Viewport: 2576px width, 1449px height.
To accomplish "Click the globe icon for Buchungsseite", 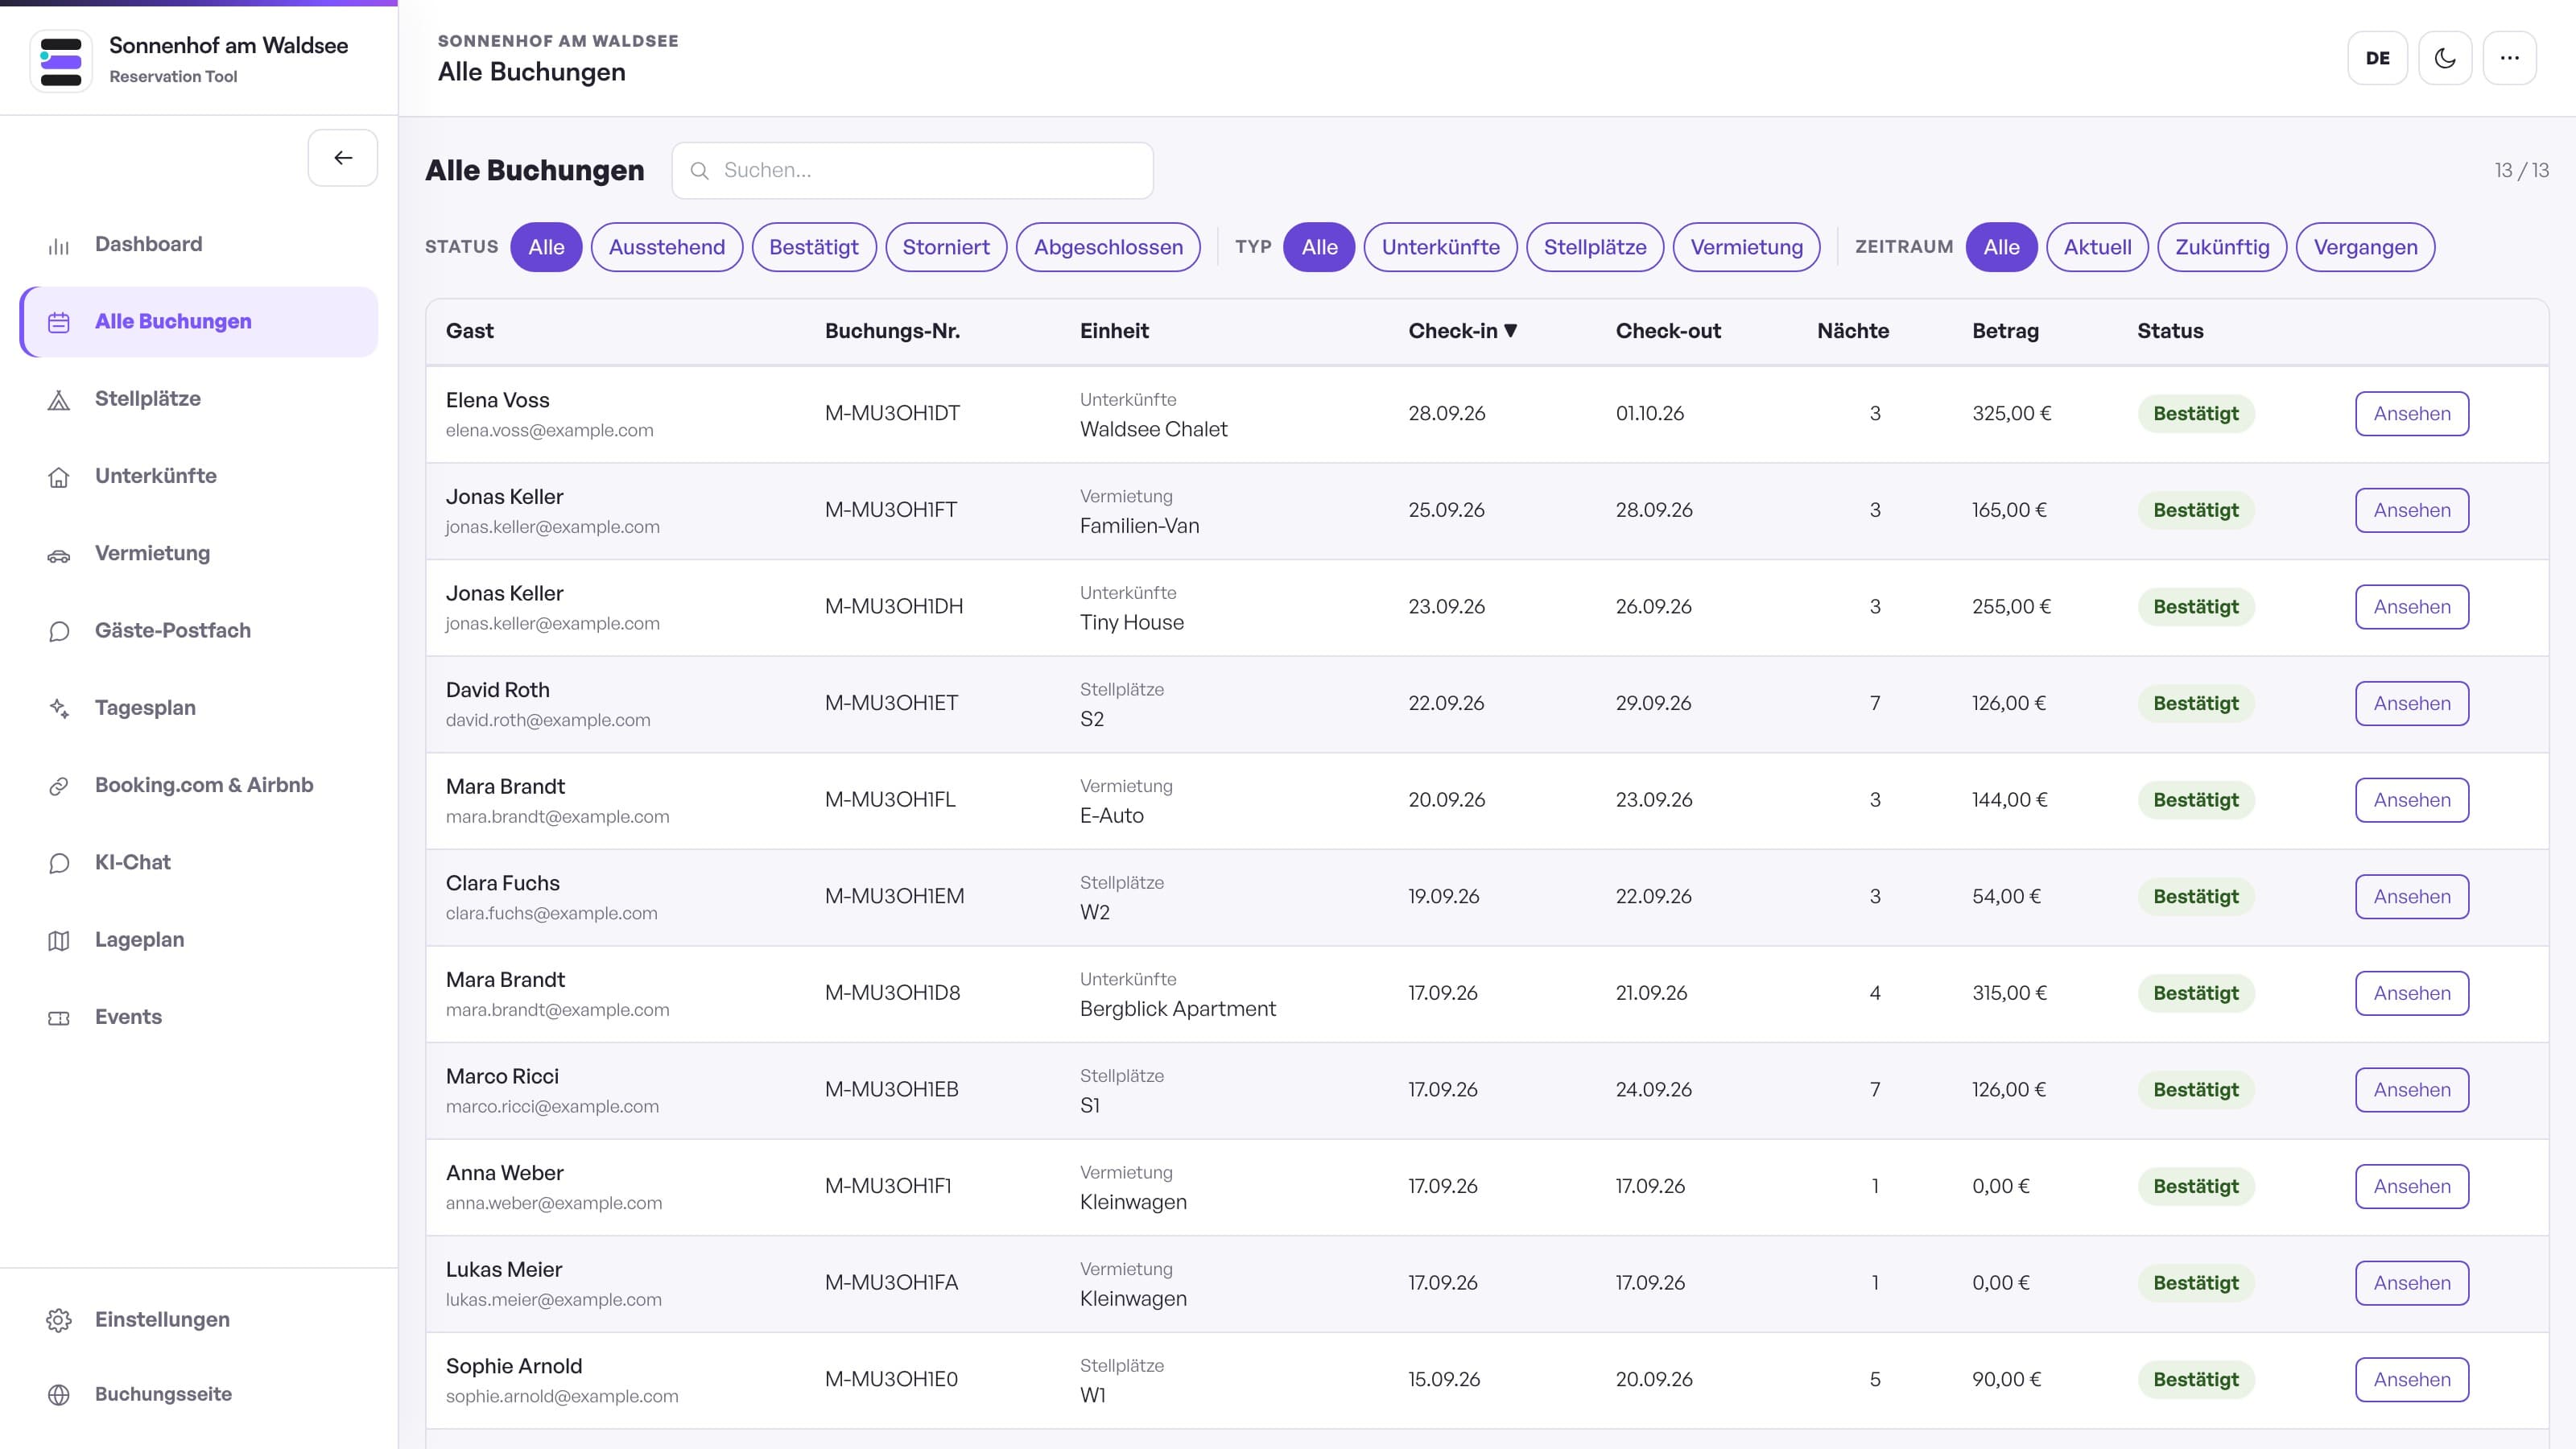I will (x=59, y=1395).
